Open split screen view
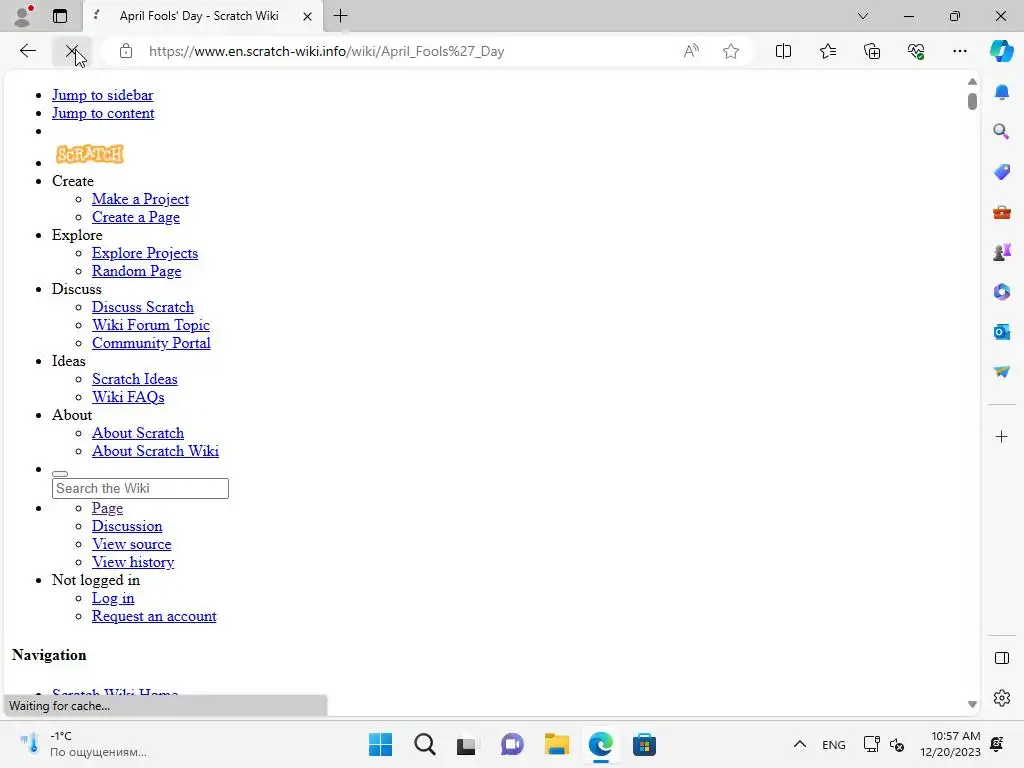Viewport: 1024px width, 768px height. click(x=783, y=51)
